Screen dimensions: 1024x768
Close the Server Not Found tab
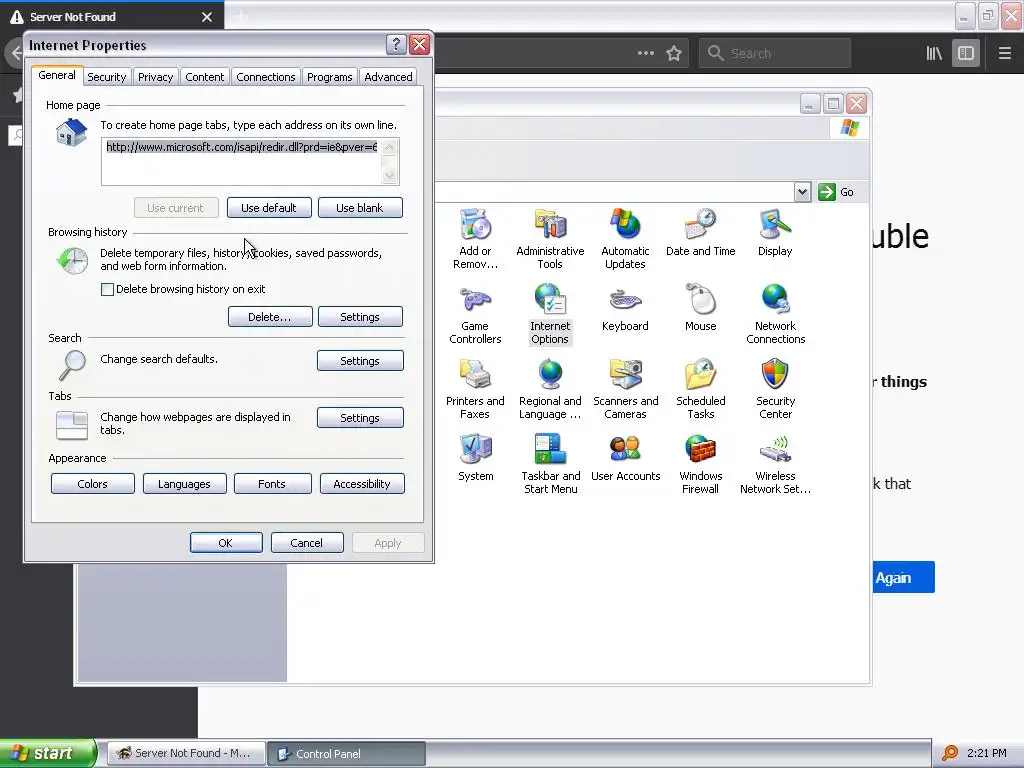tap(207, 17)
